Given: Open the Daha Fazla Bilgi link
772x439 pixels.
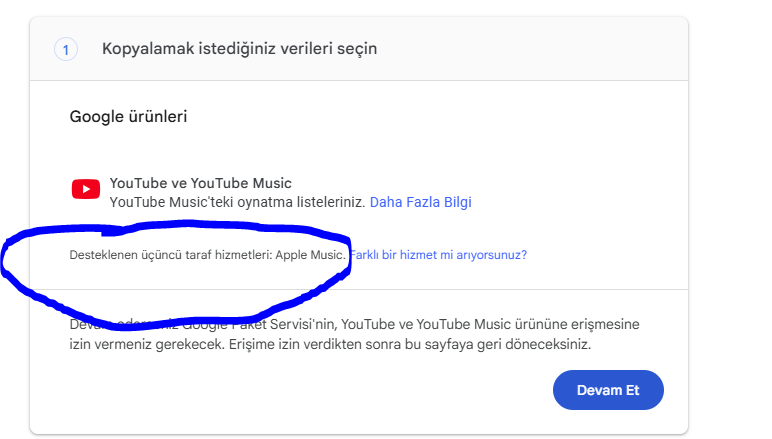Looking at the screenshot, I should point(420,202).
